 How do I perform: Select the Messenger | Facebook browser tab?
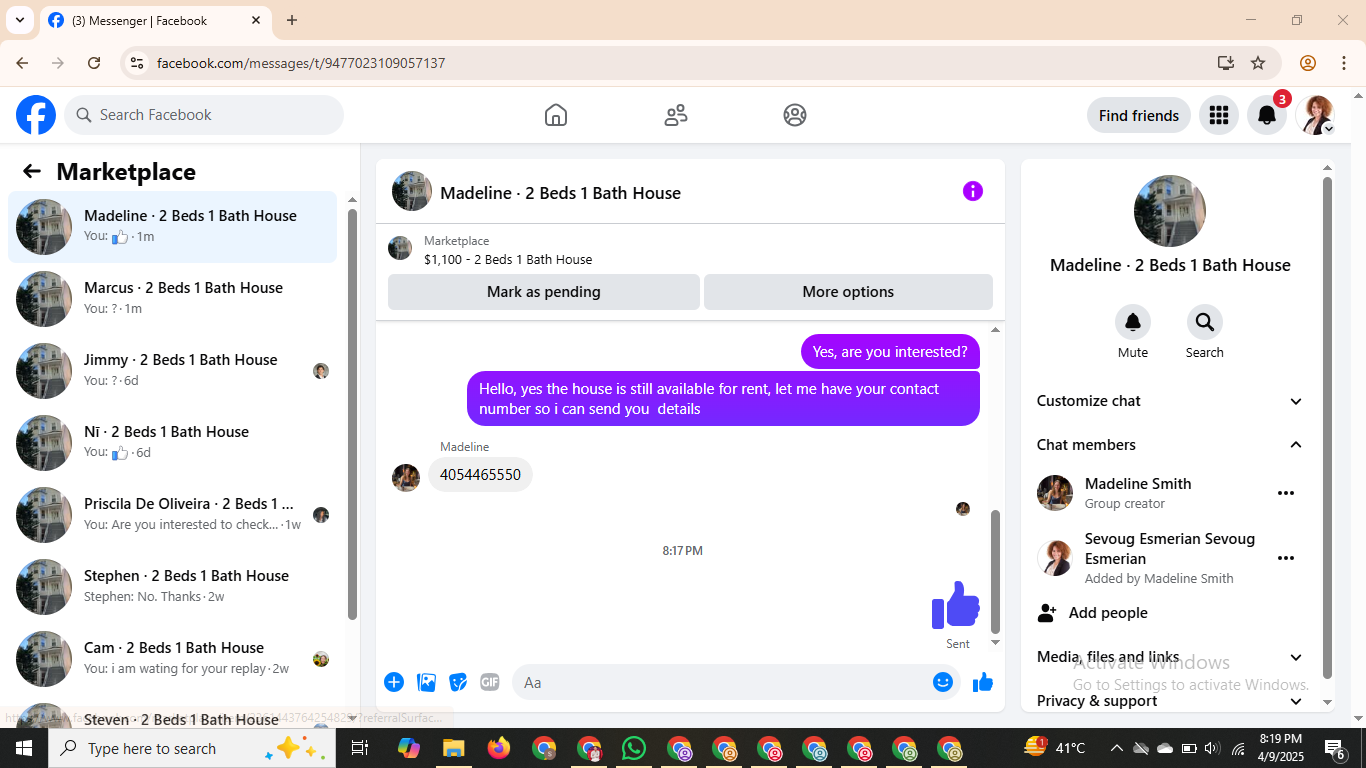coord(155,20)
